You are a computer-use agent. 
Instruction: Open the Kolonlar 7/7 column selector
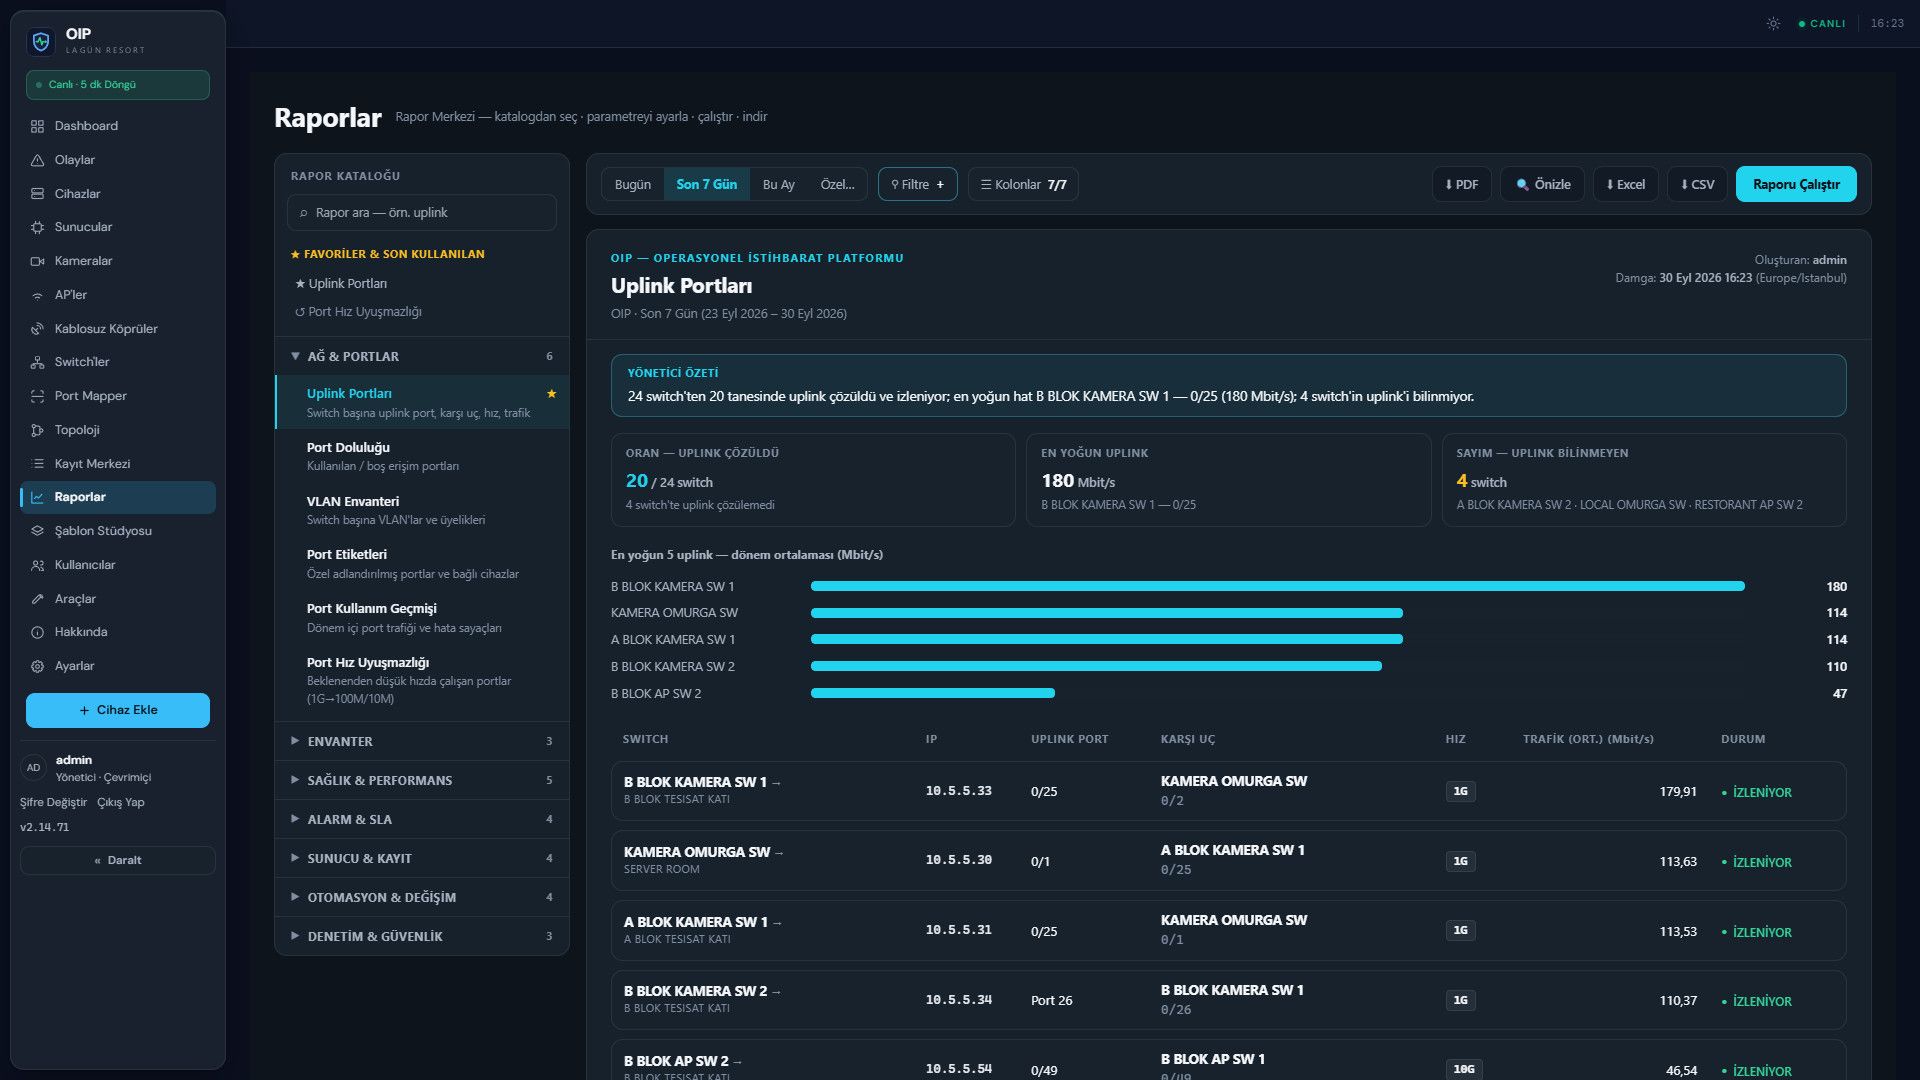click(x=1023, y=184)
